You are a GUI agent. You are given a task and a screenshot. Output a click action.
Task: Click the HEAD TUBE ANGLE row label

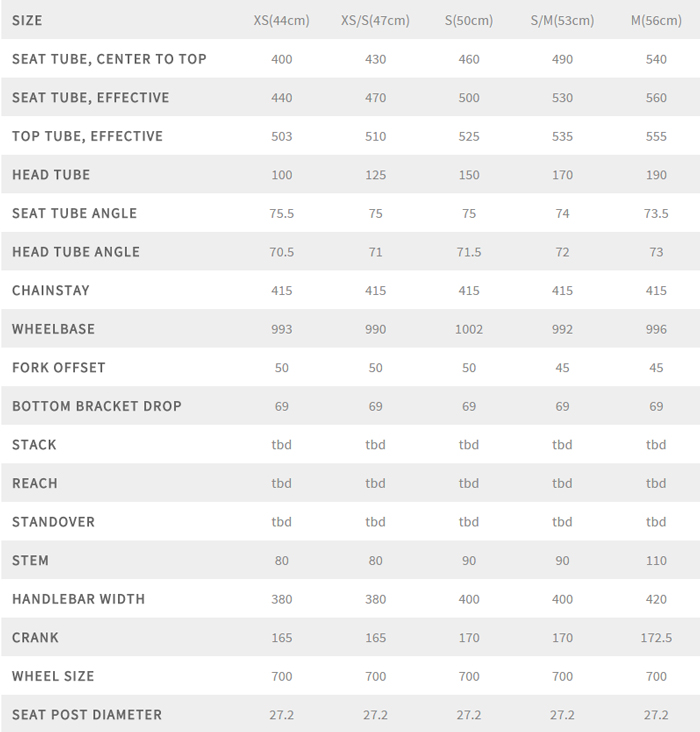(76, 252)
